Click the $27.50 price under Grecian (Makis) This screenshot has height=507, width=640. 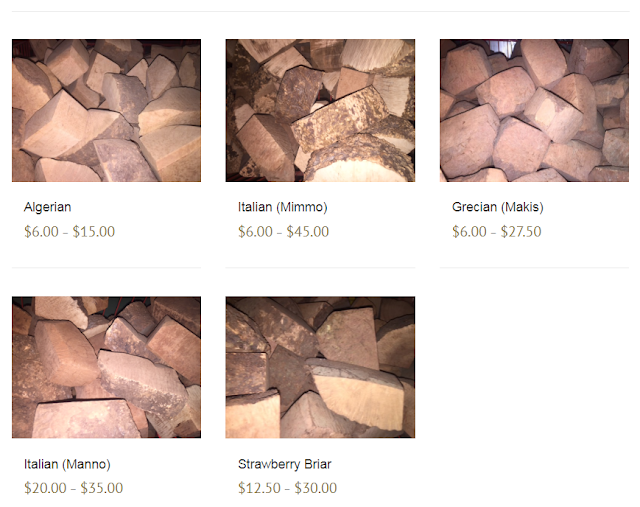[x=521, y=231]
